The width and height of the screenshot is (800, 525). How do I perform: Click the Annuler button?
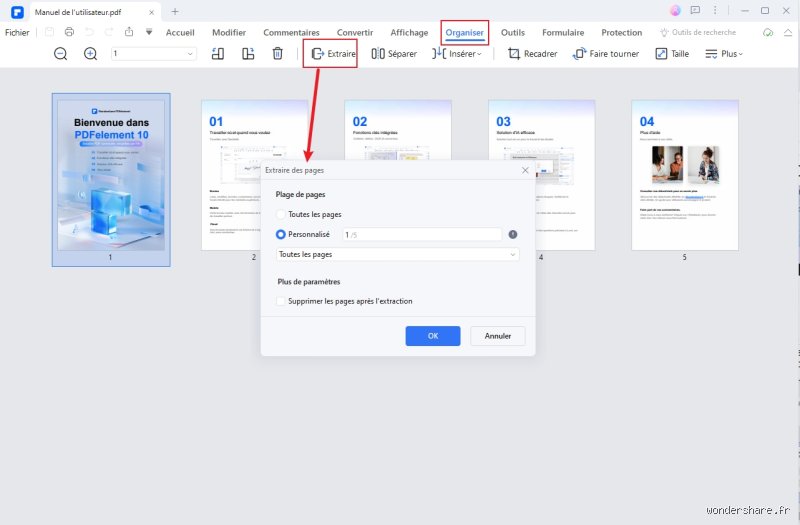pyautogui.click(x=497, y=336)
